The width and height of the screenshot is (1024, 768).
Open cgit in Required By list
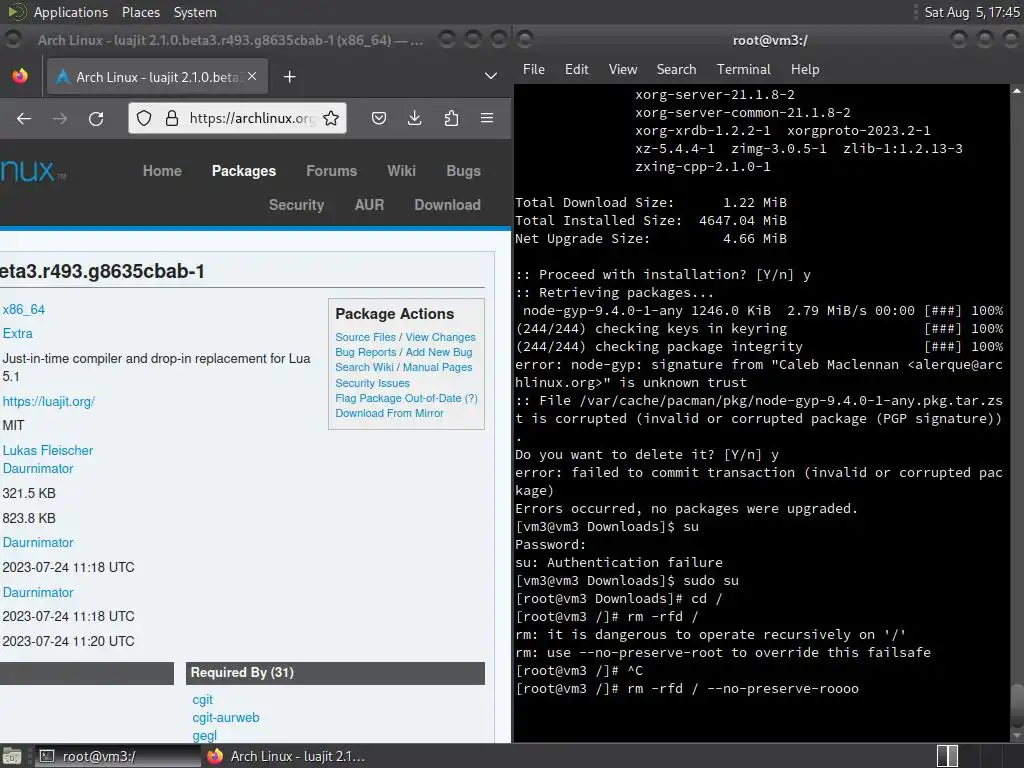(x=202, y=699)
